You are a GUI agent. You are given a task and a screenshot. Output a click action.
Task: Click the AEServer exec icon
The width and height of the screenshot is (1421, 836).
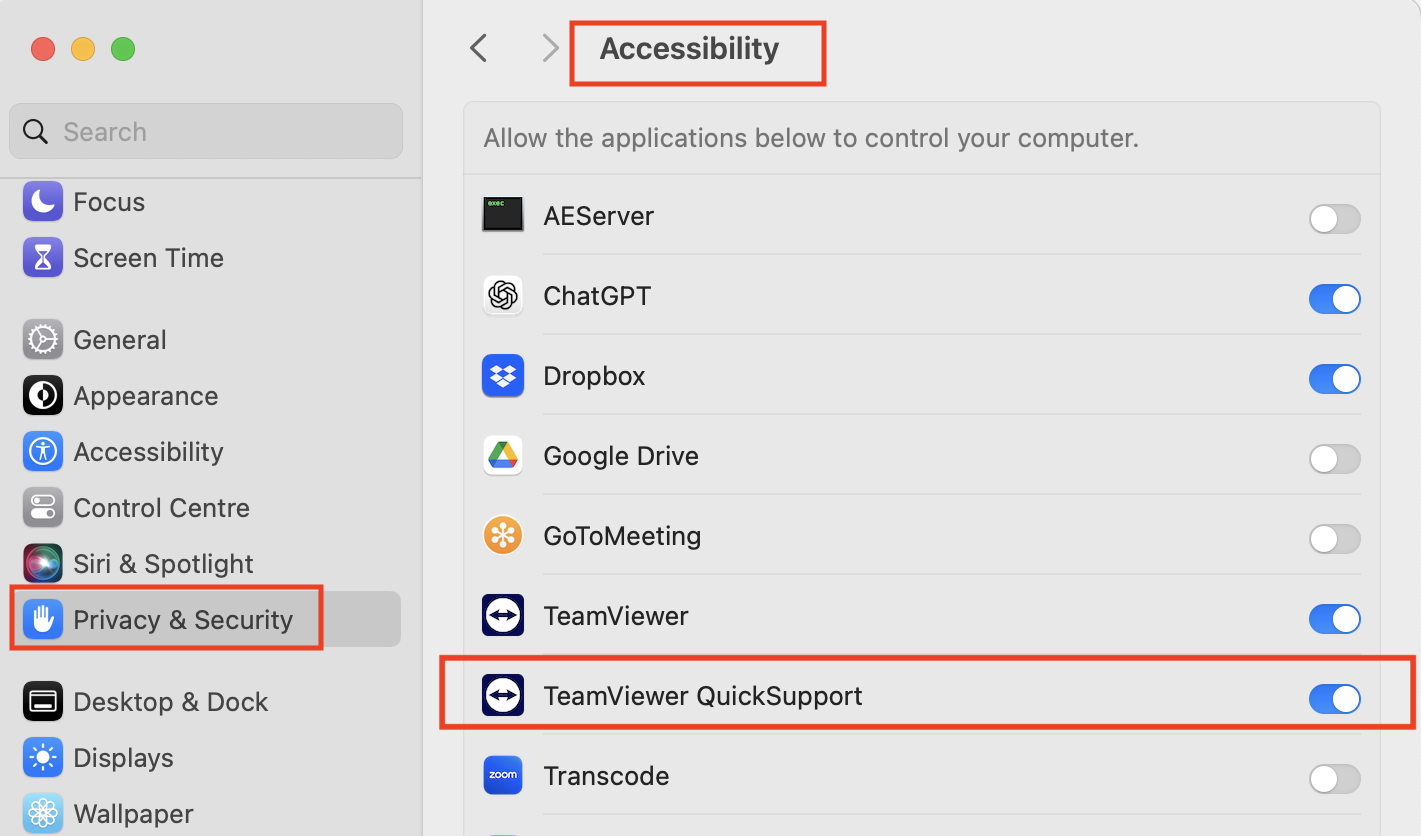coord(503,216)
